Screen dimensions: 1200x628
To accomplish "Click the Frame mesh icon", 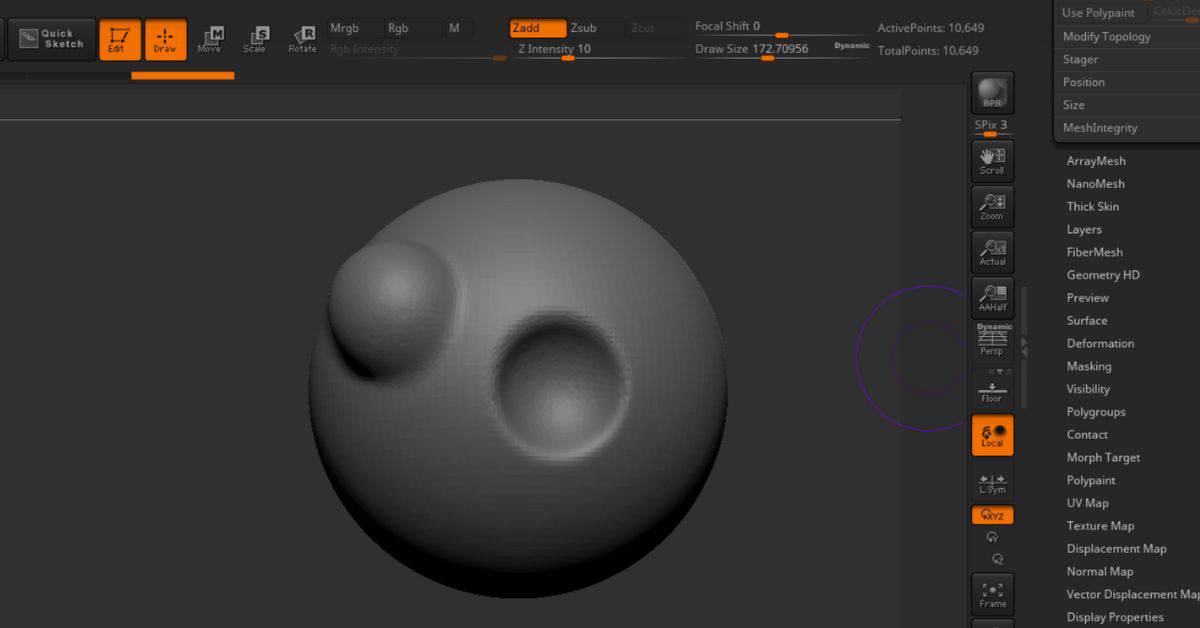I will [992, 594].
